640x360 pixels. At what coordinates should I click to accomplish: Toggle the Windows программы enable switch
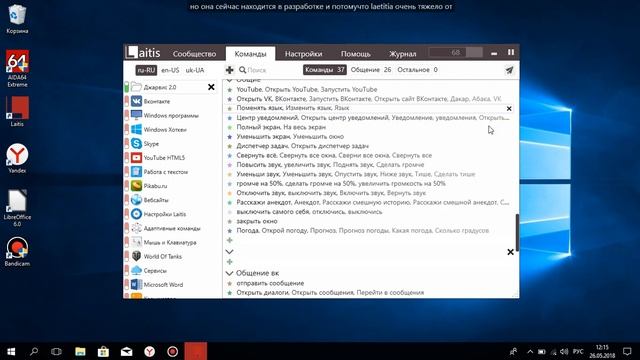click(x=127, y=116)
